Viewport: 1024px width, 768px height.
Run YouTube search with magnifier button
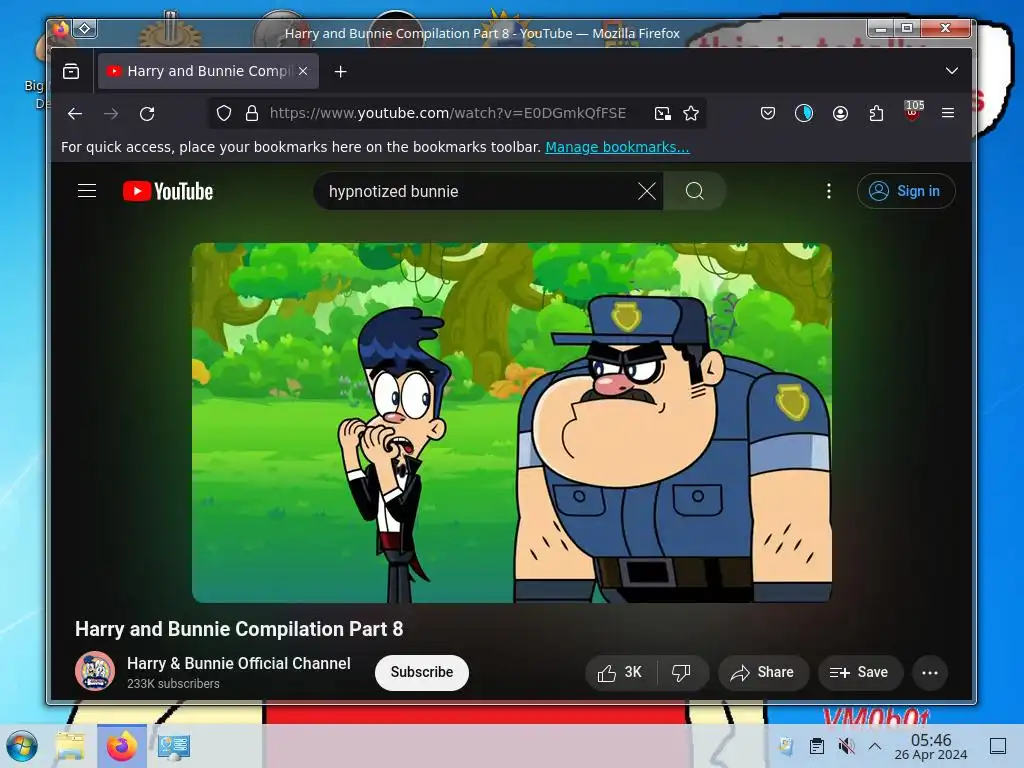695,191
